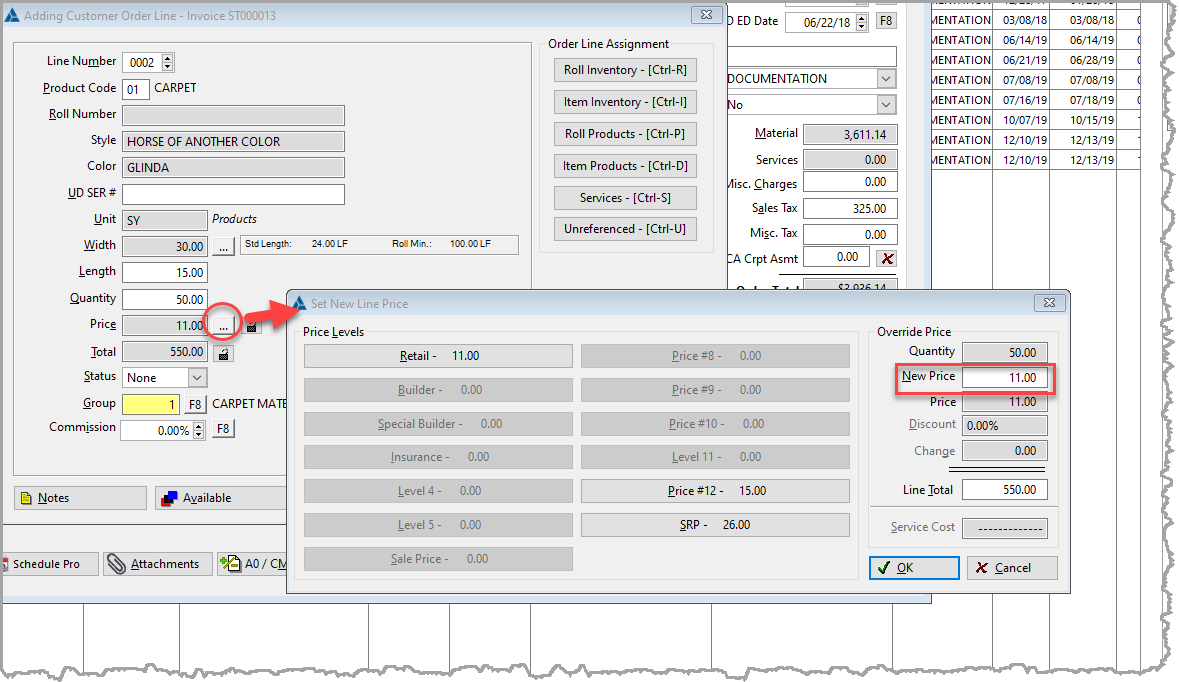Click the F8 button next to Commission
This screenshot has width=1179, height=682.
pyautogui.click(x=223, y=429)
